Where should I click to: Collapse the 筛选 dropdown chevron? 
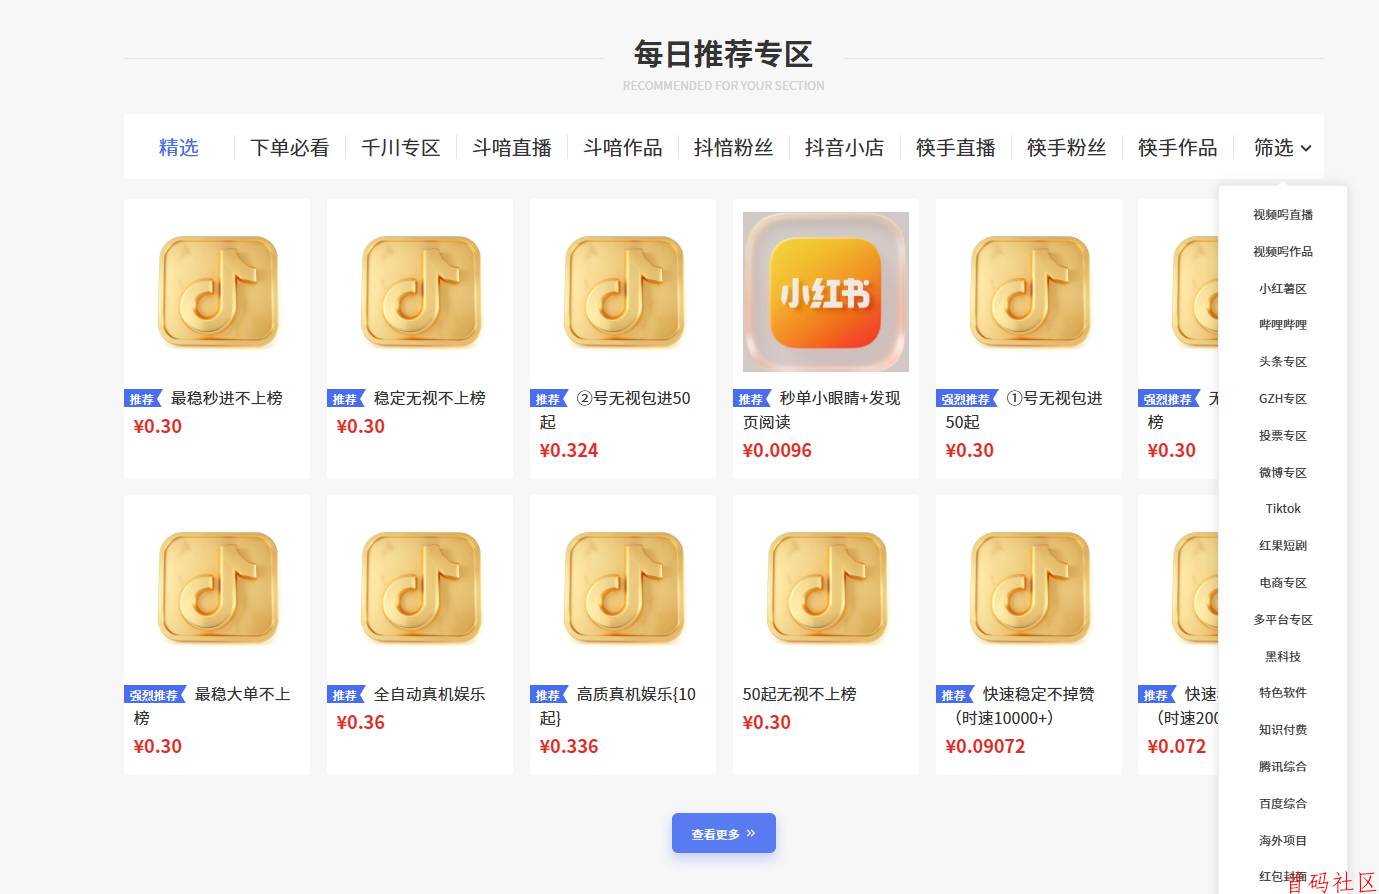1308,148
